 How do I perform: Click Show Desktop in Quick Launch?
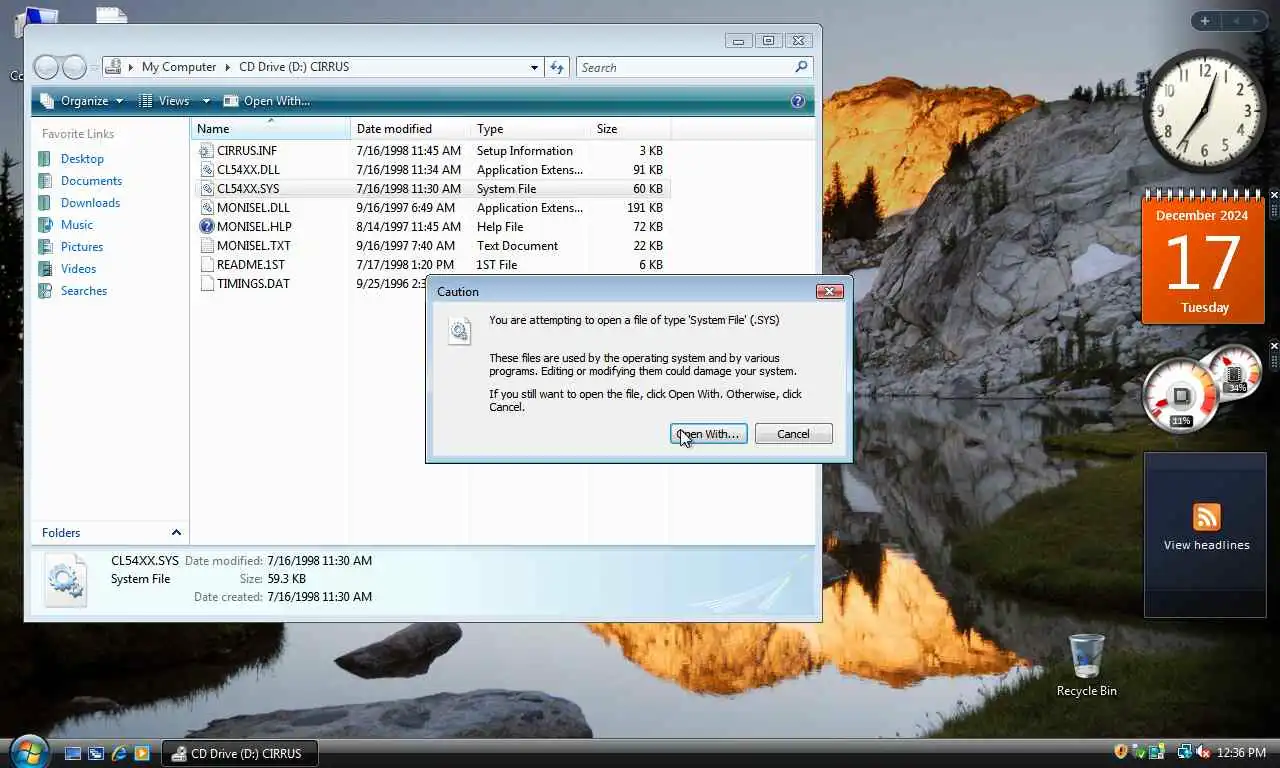coord(73,753)
